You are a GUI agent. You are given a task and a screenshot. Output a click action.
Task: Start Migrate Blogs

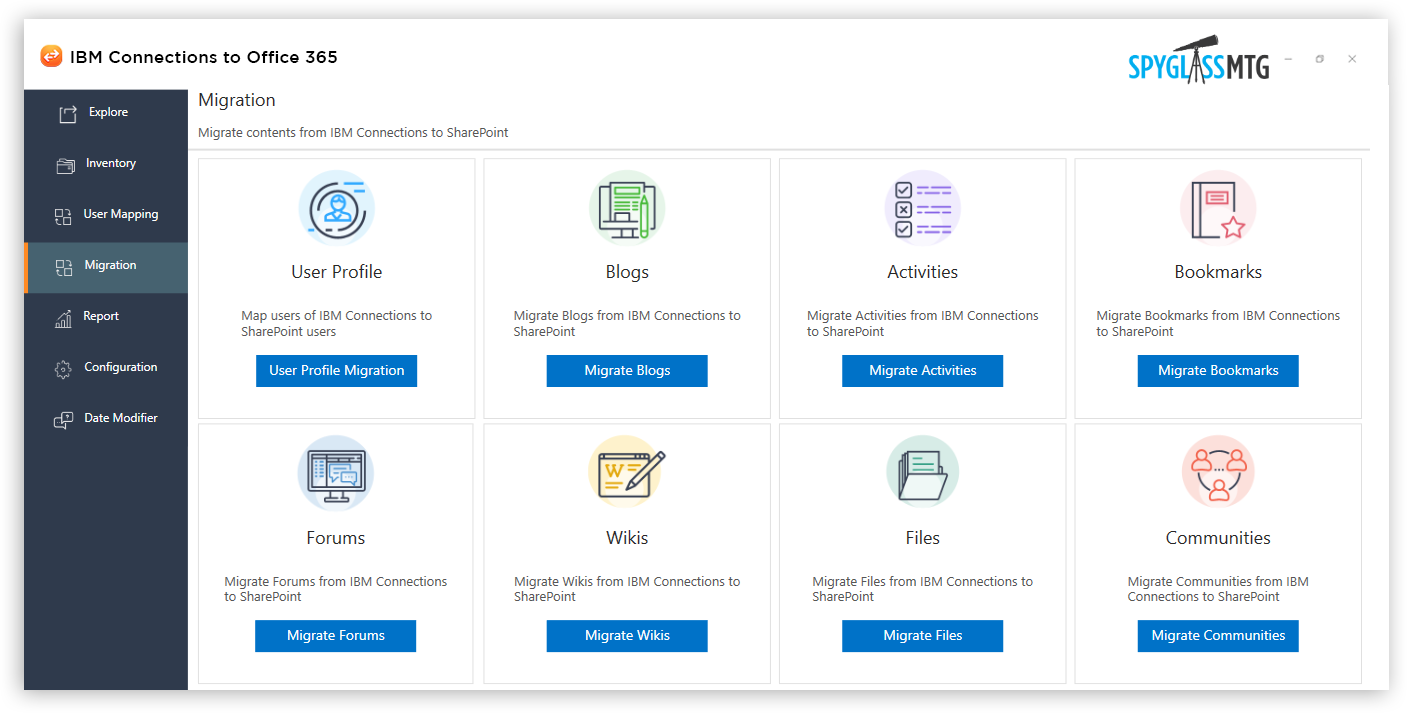coord(627,370)
